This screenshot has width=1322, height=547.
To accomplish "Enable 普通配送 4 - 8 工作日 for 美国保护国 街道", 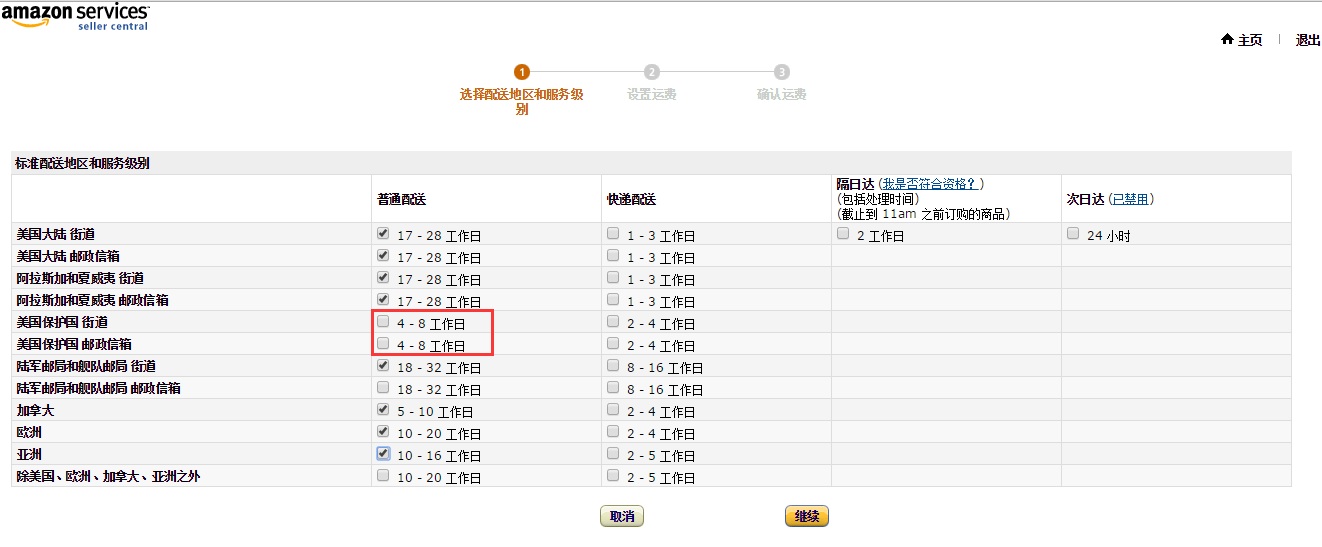I will tap(383, 322).
